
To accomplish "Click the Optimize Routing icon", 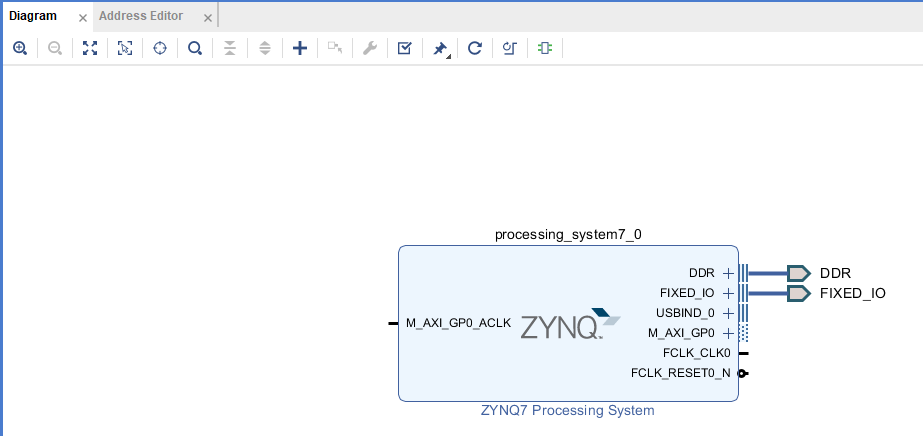I will (510, 48).
